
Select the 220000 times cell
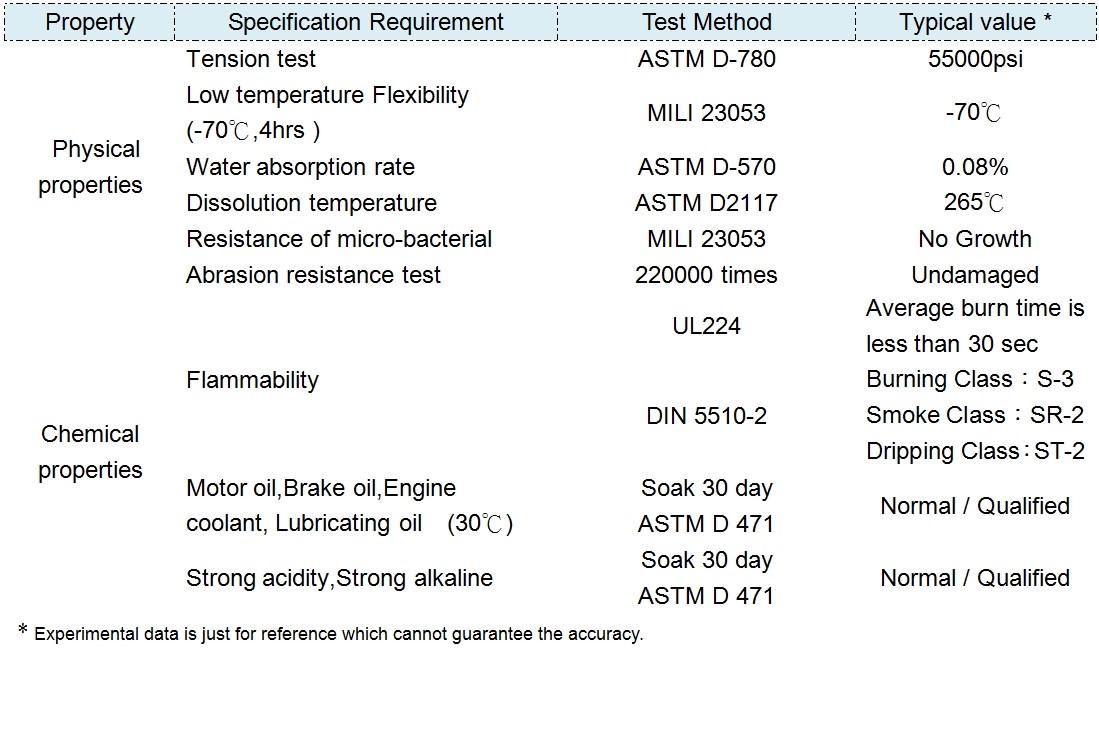[706, 275]
